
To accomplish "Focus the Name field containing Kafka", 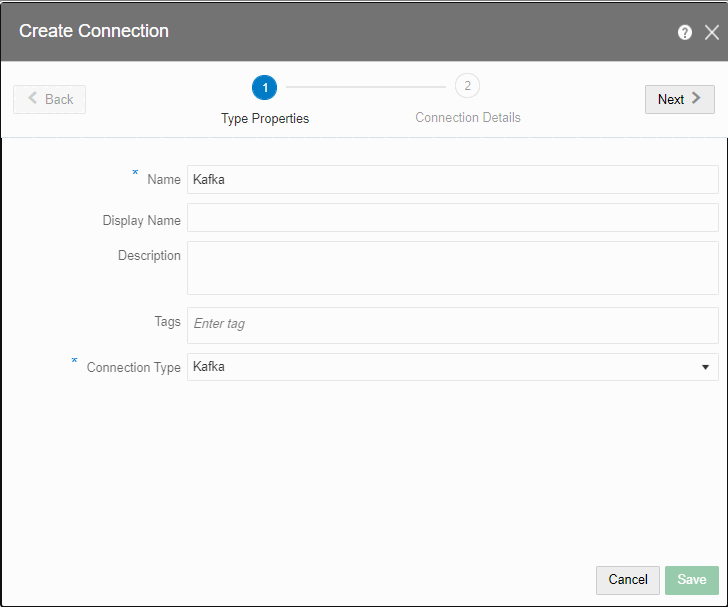I will point(452,179).
